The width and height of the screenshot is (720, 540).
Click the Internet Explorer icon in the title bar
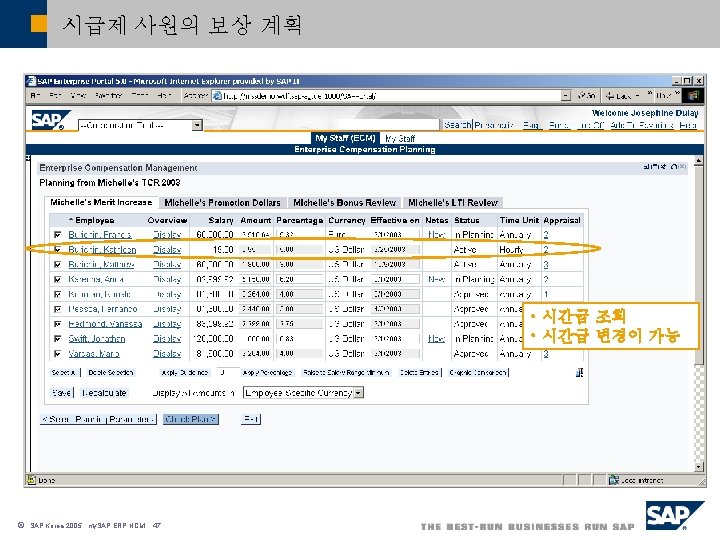pyautogui.click(x=31, y=81)
